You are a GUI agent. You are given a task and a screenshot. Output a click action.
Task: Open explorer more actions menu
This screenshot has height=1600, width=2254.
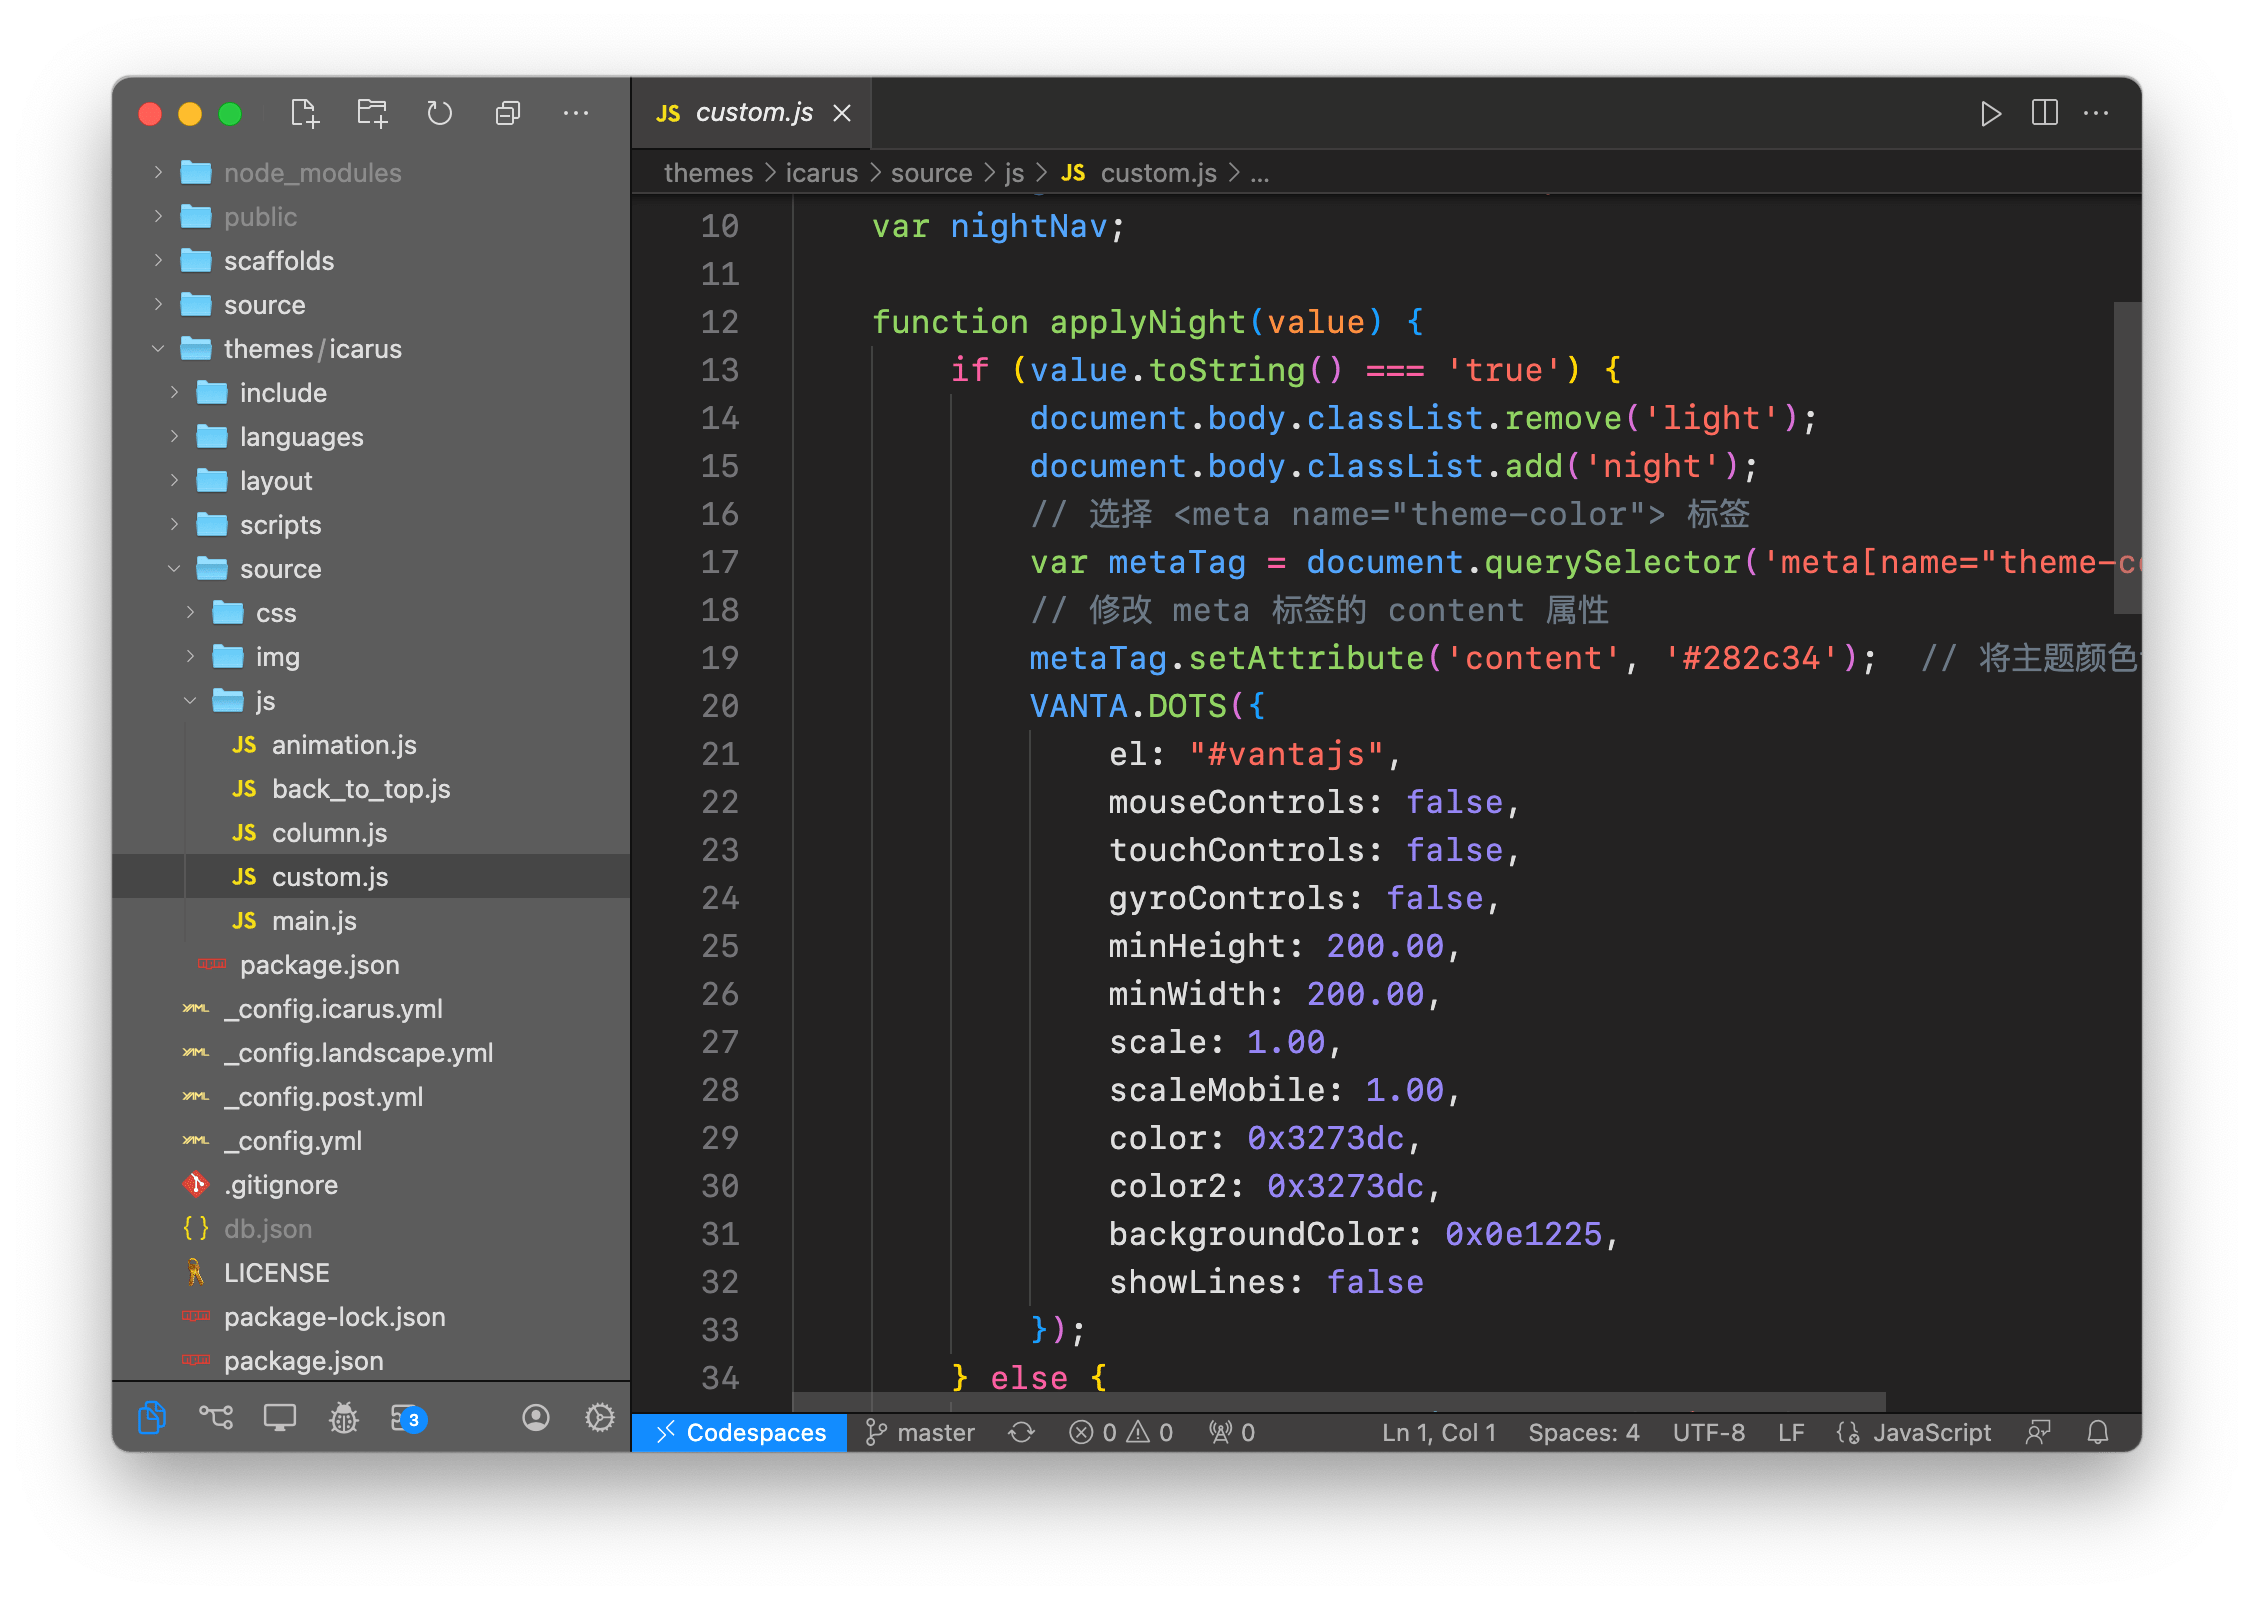coord(576,113)
